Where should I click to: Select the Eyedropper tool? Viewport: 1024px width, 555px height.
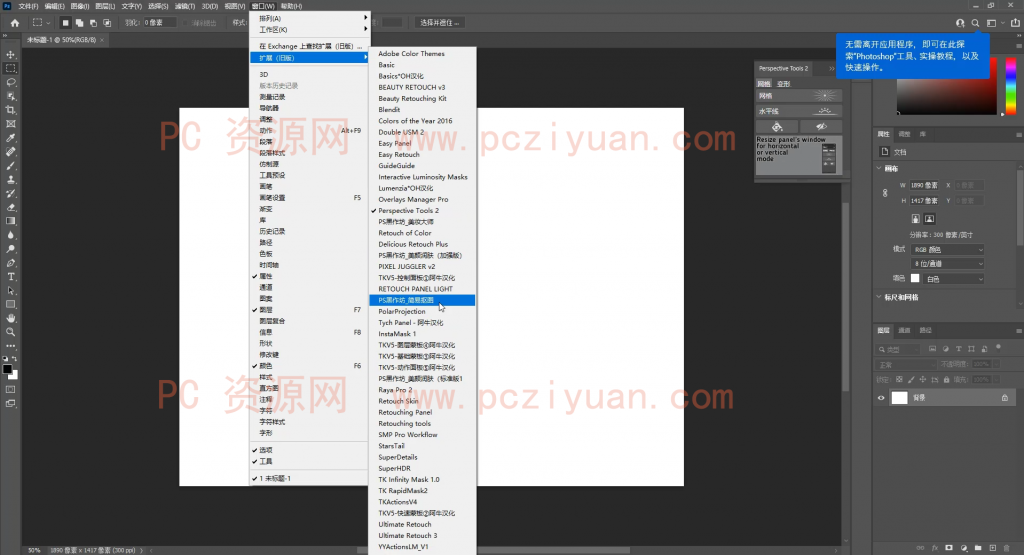(11, 138)
